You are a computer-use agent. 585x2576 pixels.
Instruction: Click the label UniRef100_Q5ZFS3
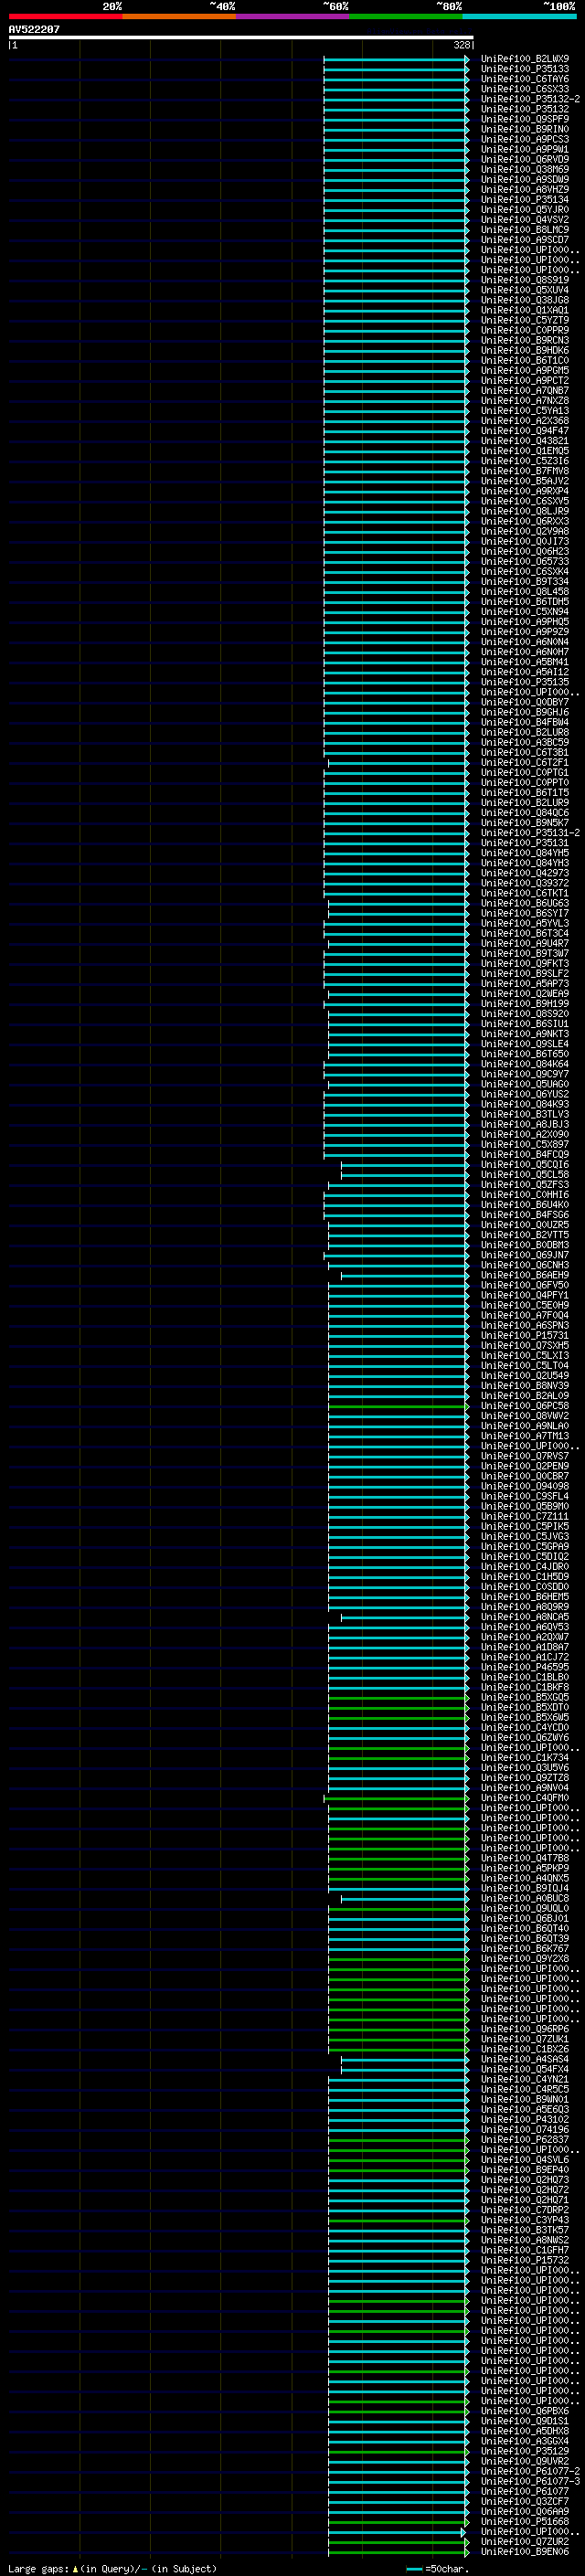click(524, 1185)
